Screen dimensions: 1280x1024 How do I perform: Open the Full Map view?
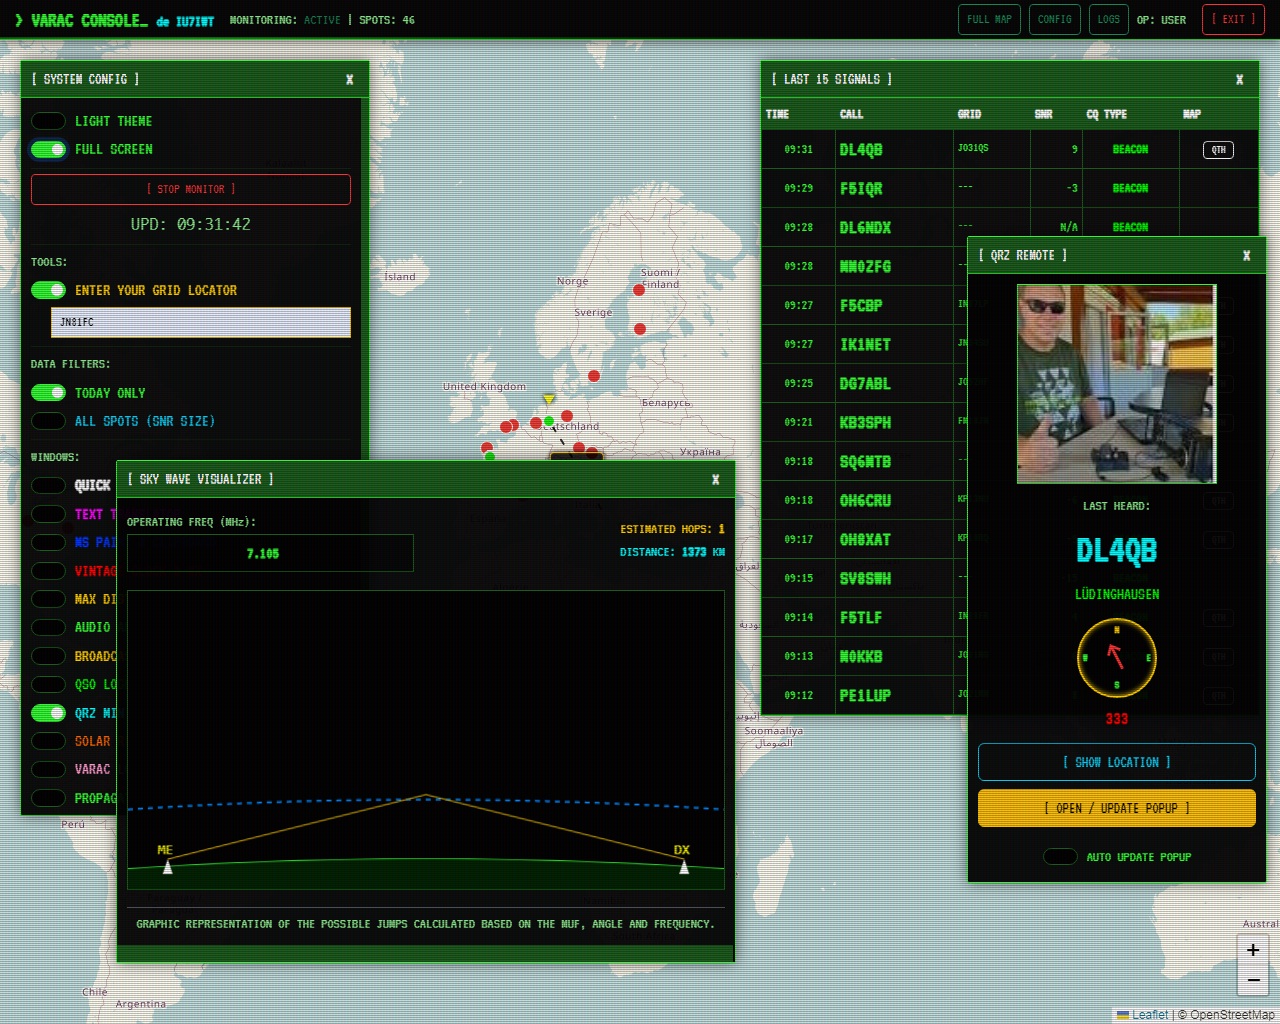[989, 20]
